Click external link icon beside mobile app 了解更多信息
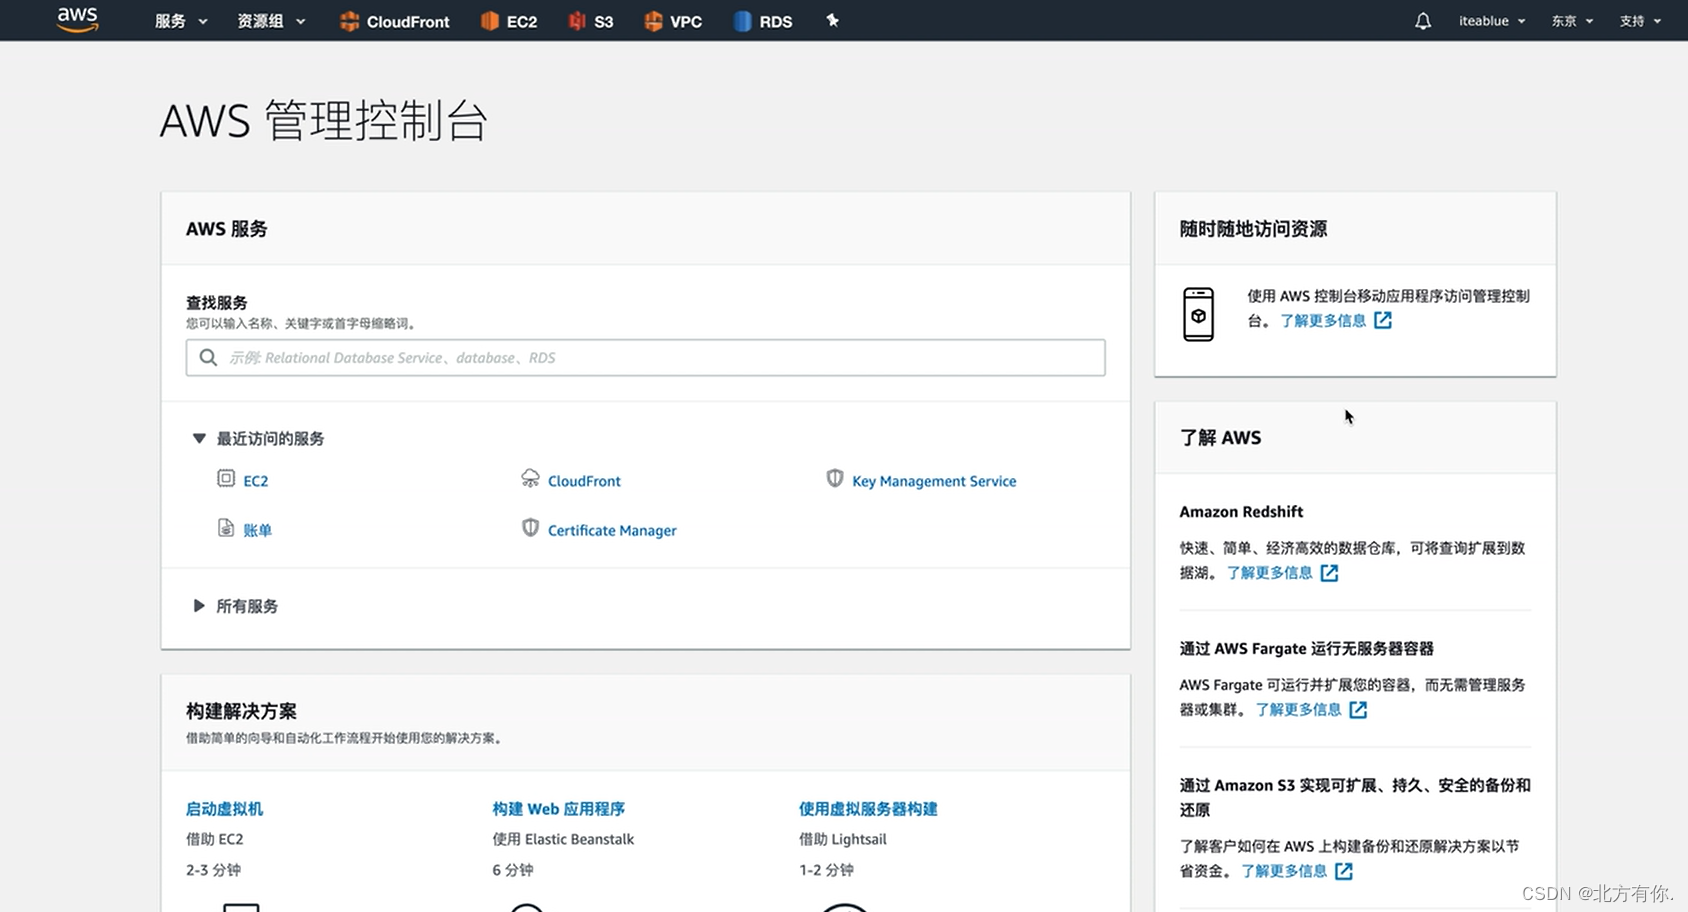This screenshot has width=1688, height=912. pos(1383,320)
